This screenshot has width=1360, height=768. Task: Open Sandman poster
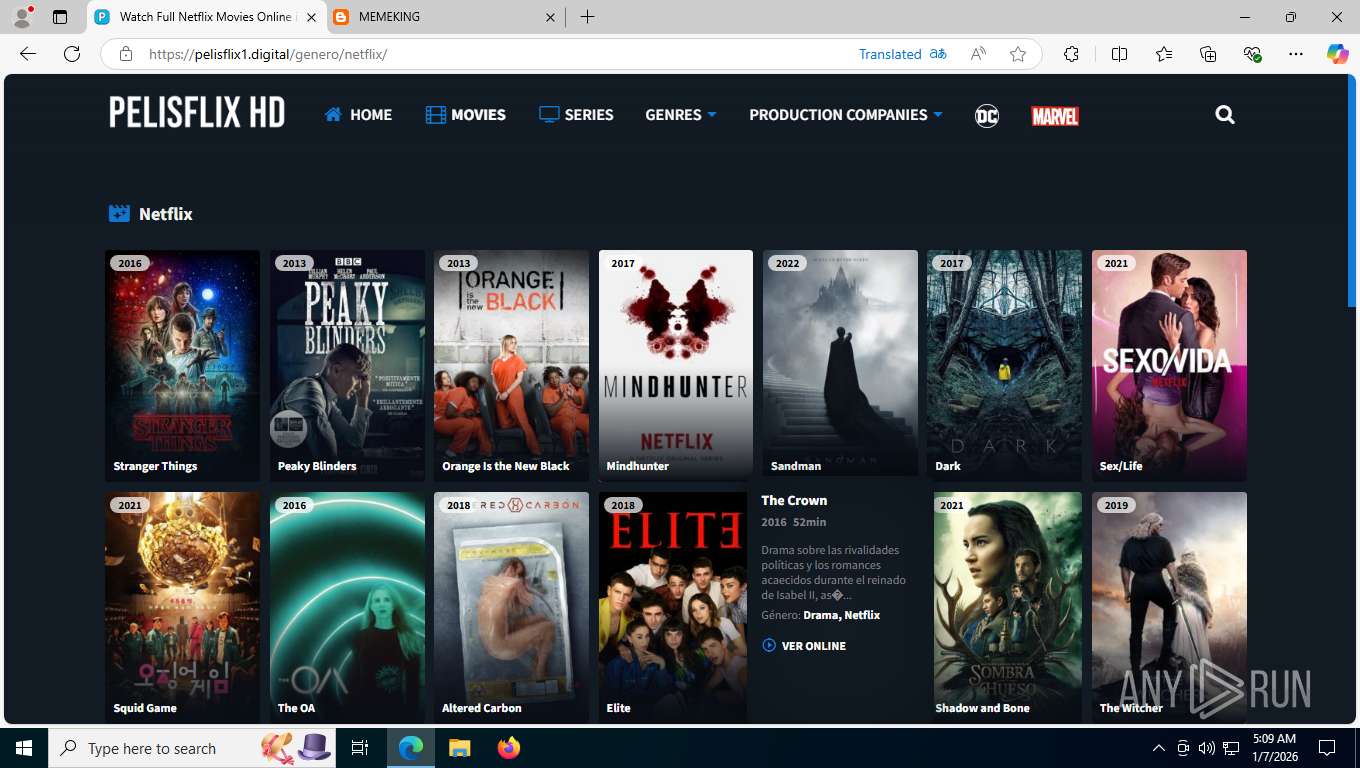pyautogui.click(x=840, y=365)
